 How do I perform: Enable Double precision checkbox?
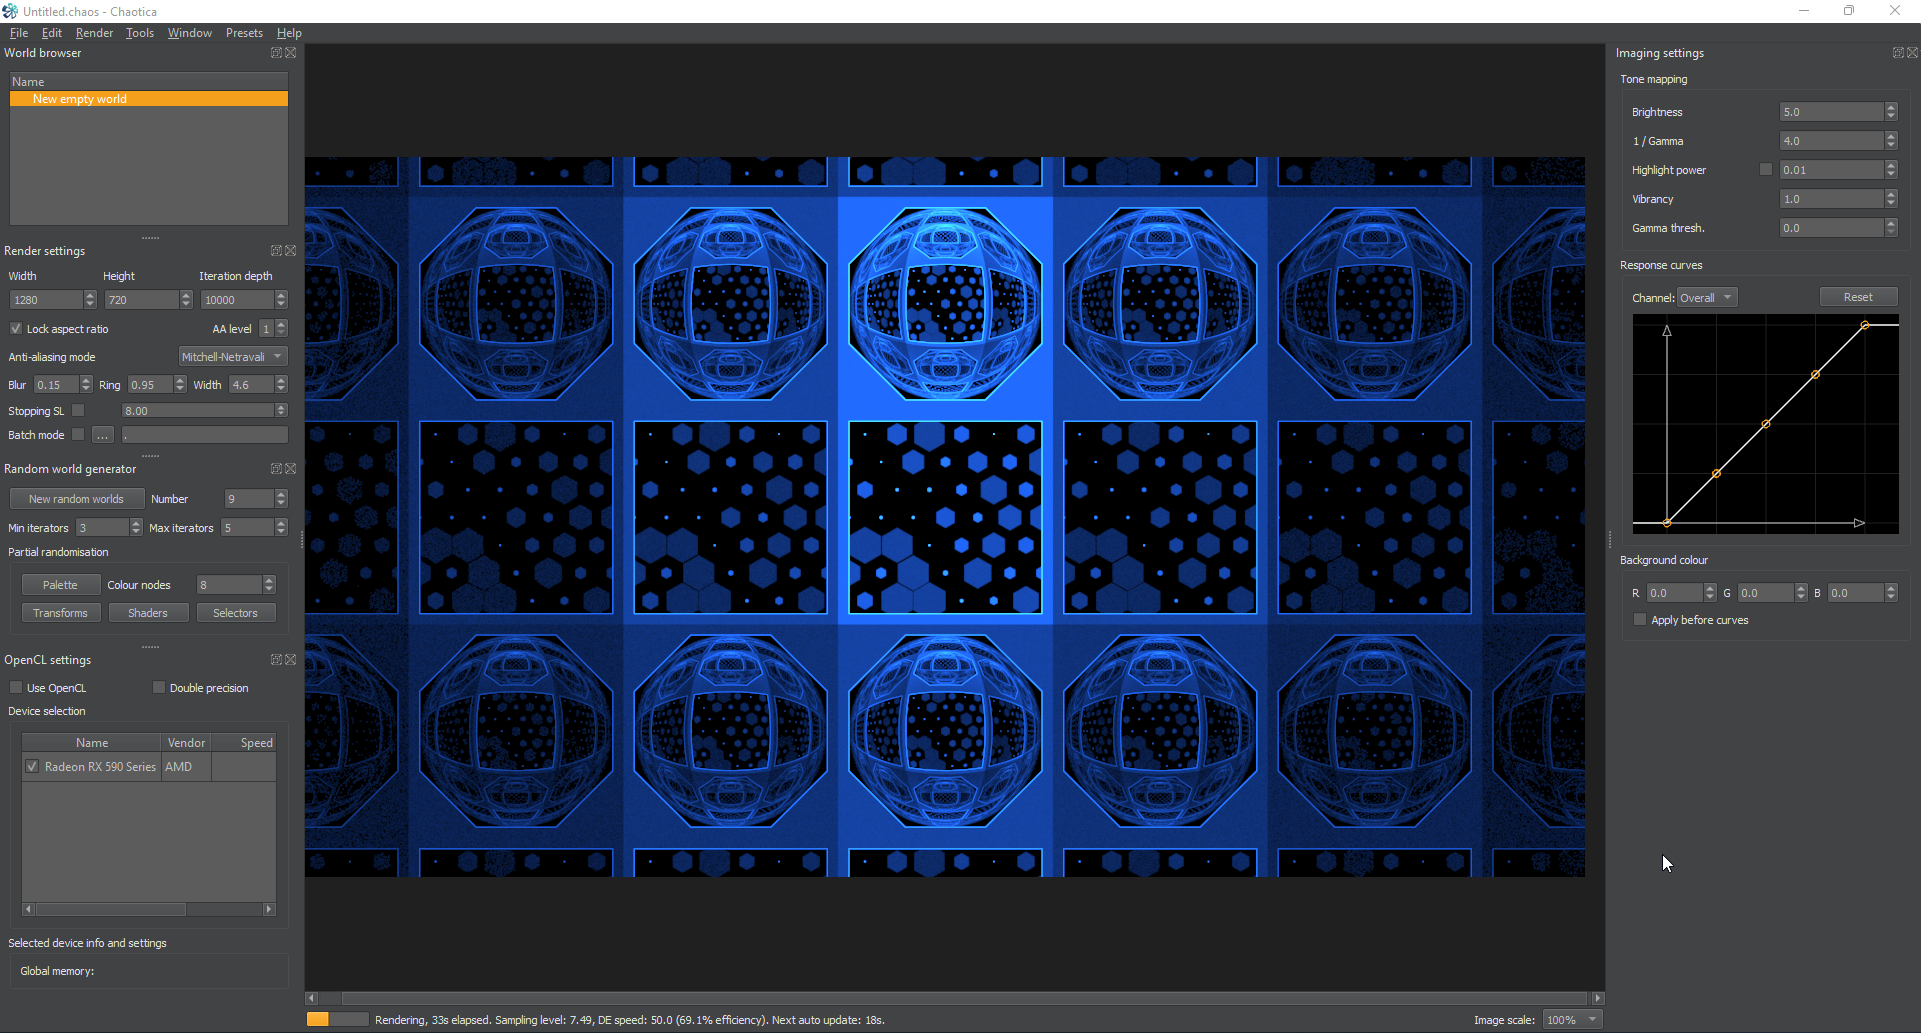(x=159, y=688)
